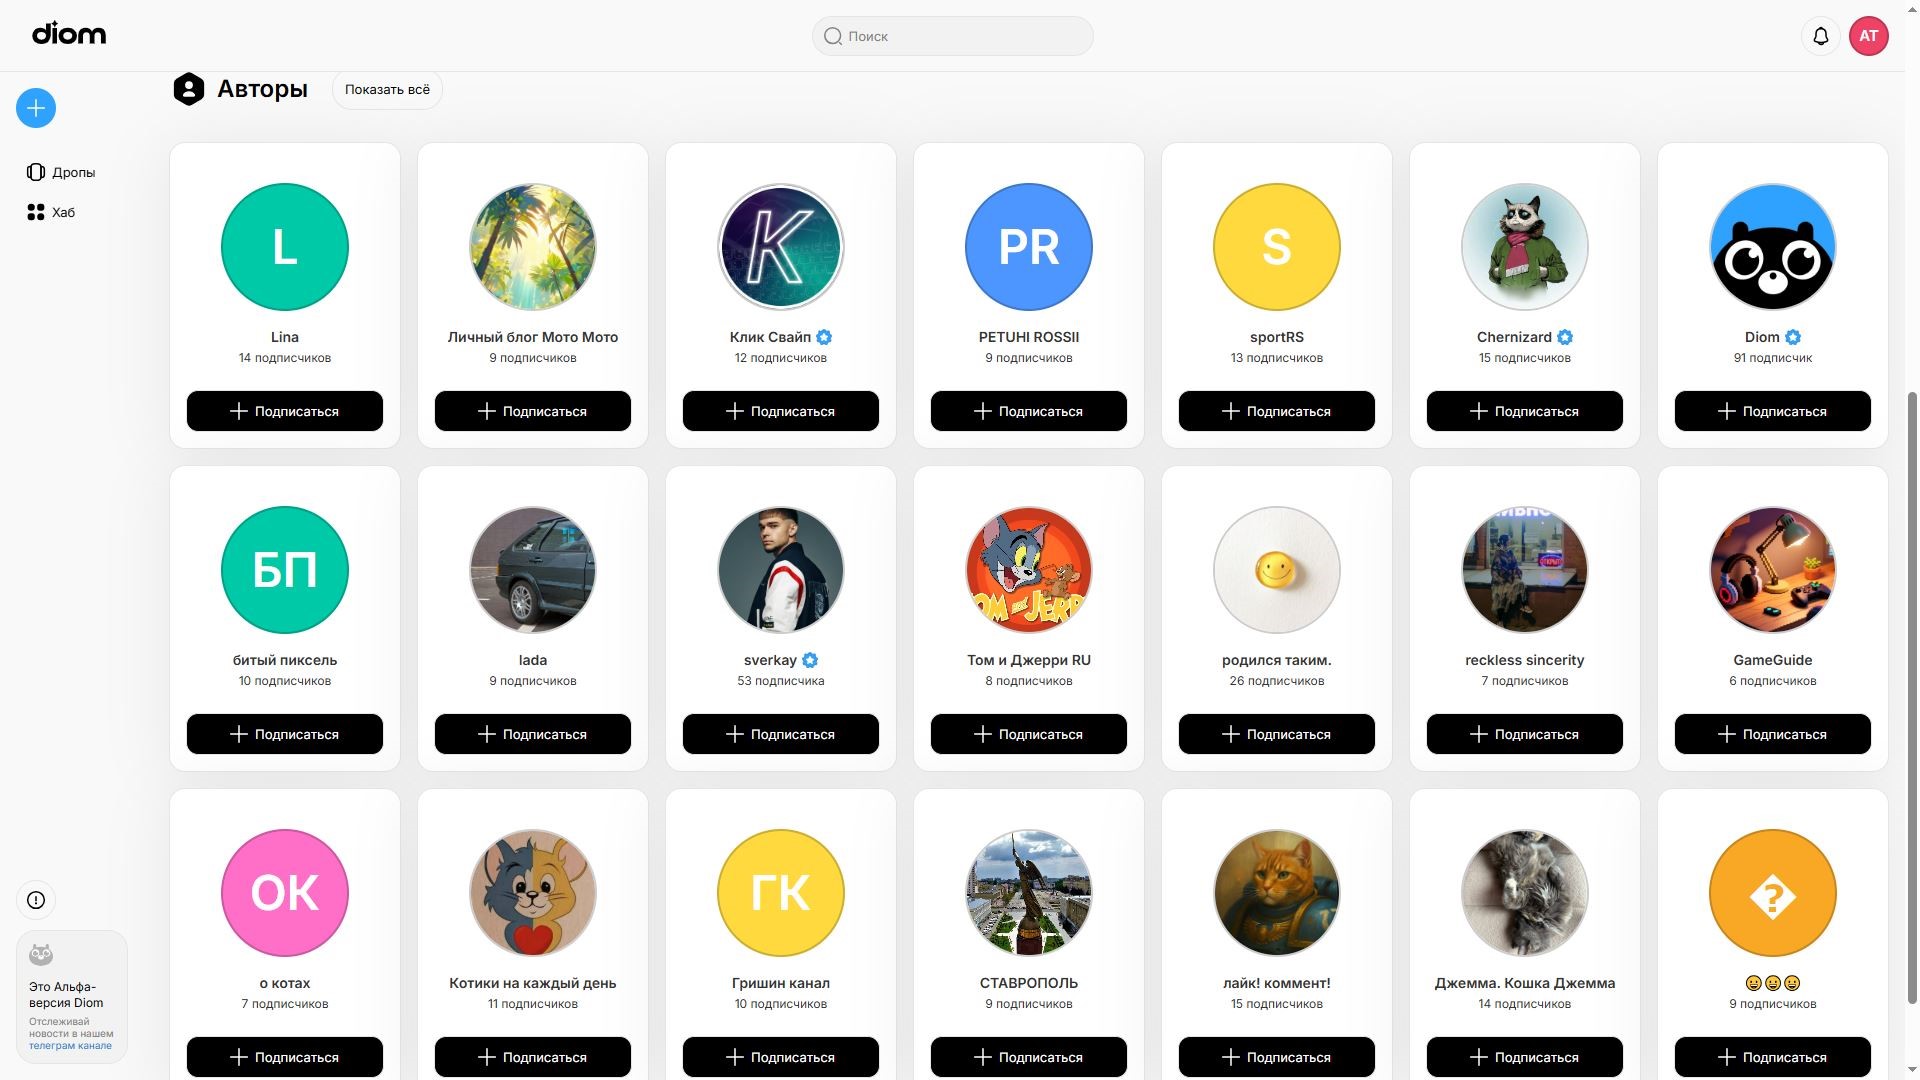Click the info exclamation icon in sidebar
Screen dimensions: 1920x1080
(36, 900)
